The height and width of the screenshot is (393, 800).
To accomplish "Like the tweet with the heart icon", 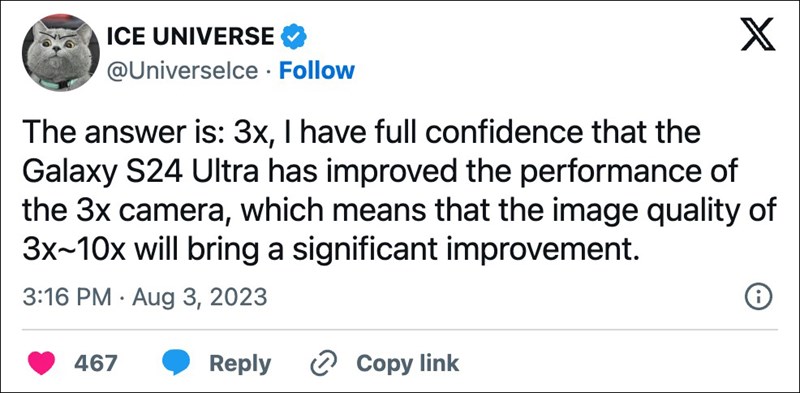I will tap(41, 363).
